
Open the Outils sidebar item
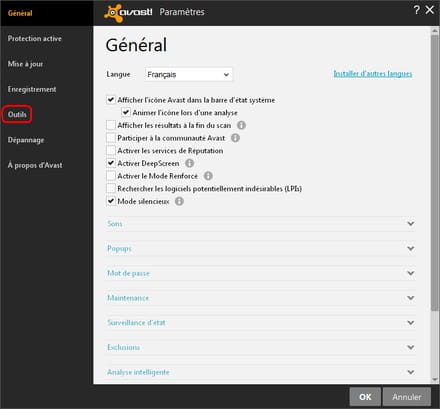pyautogui.click(x=17, y=115)
